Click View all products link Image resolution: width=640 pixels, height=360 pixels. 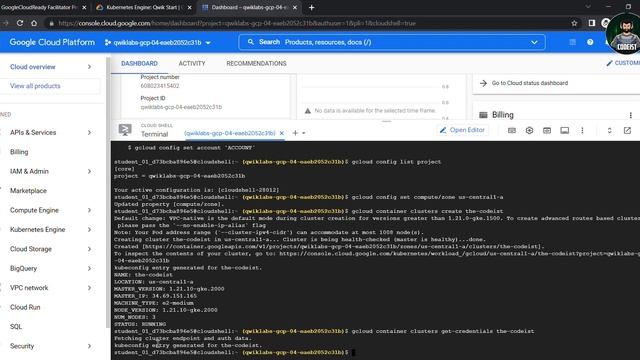point(35,86)
